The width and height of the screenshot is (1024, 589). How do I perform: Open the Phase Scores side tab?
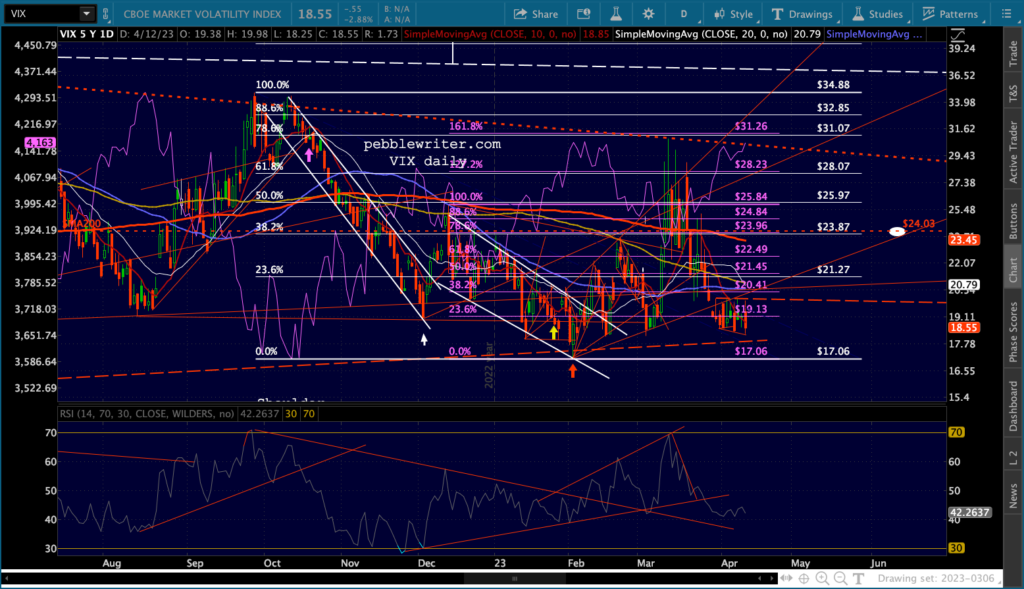(x=1013, y=332)
